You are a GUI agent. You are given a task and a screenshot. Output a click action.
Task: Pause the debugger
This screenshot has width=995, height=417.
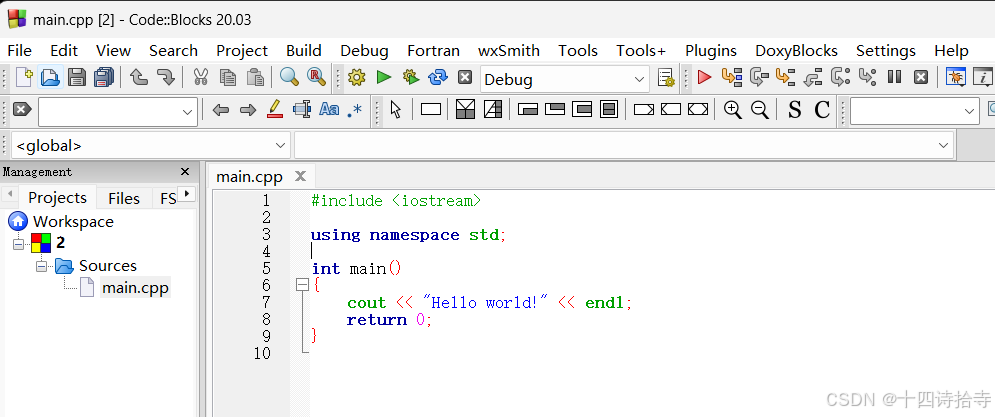[895, 77]
